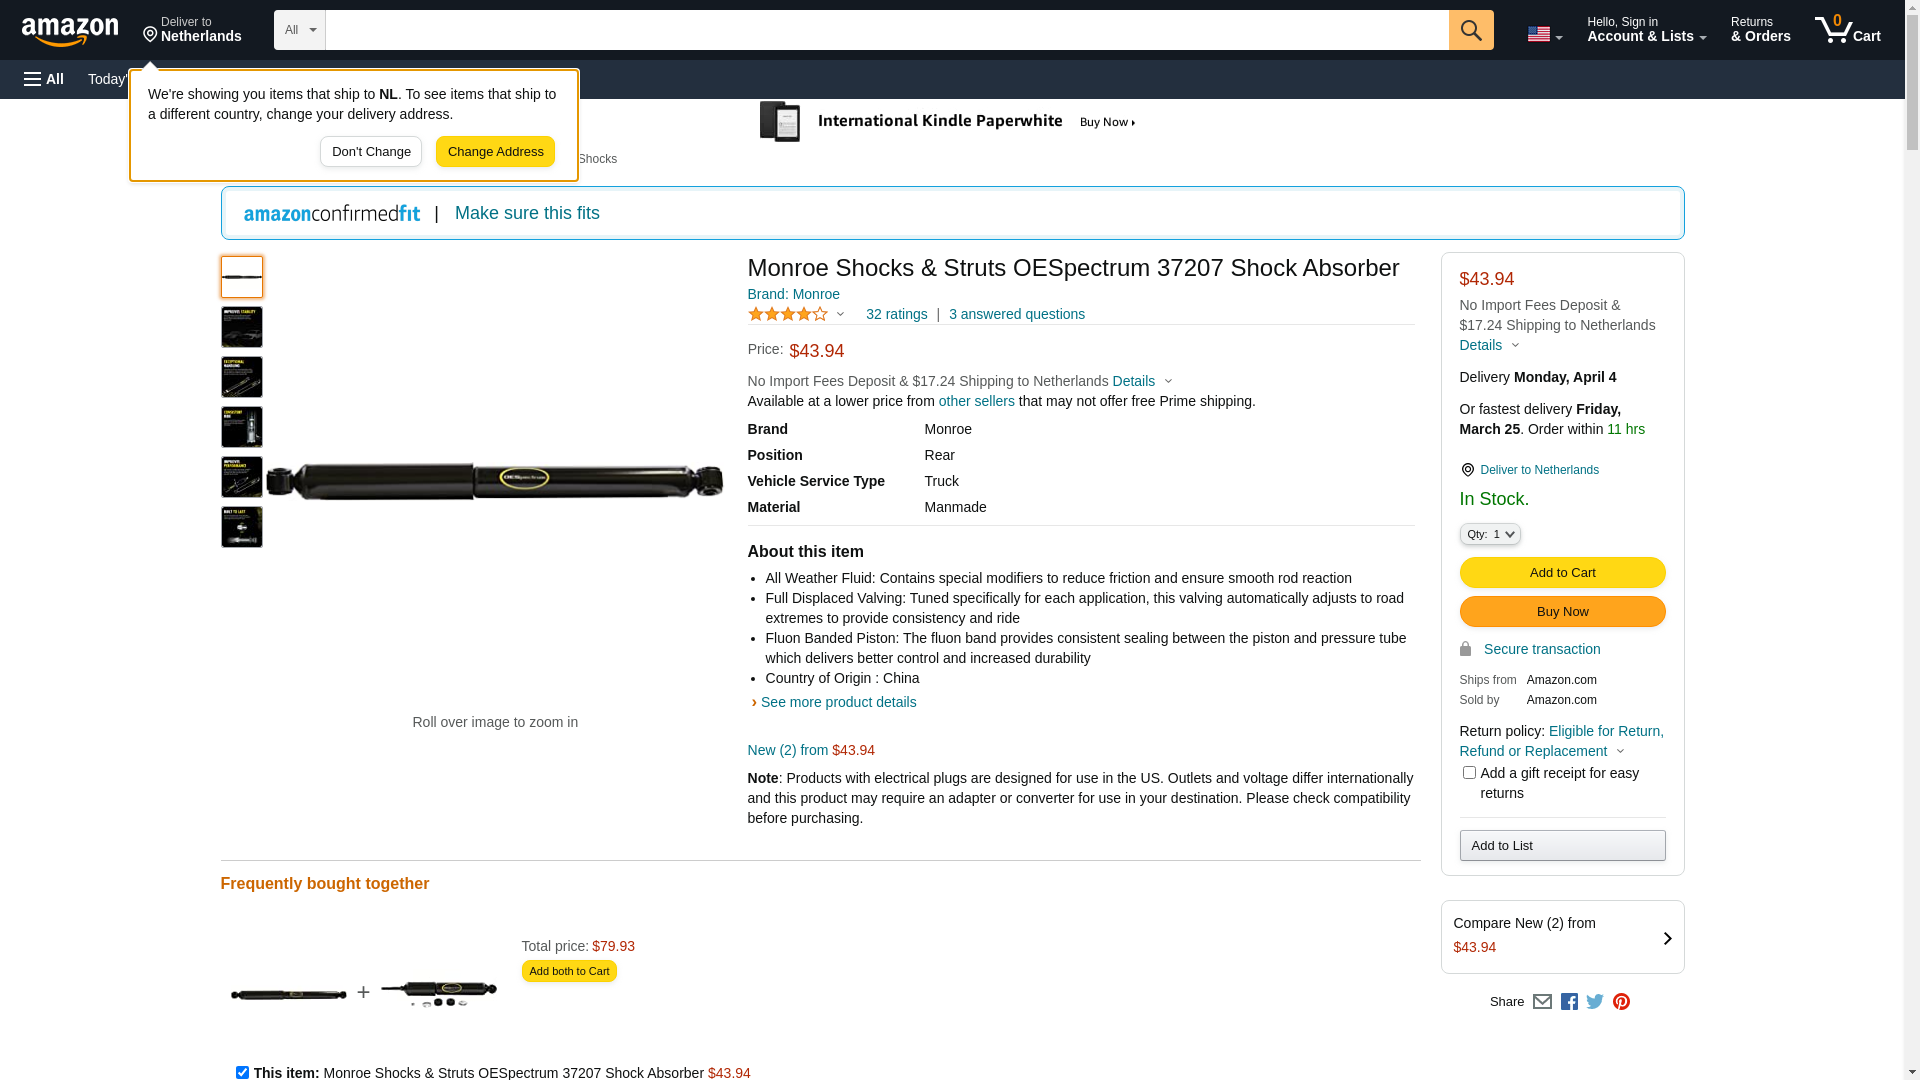Select the second product thumbnail image
This screenshot has width=1920, height=1080.
[242, 327]
